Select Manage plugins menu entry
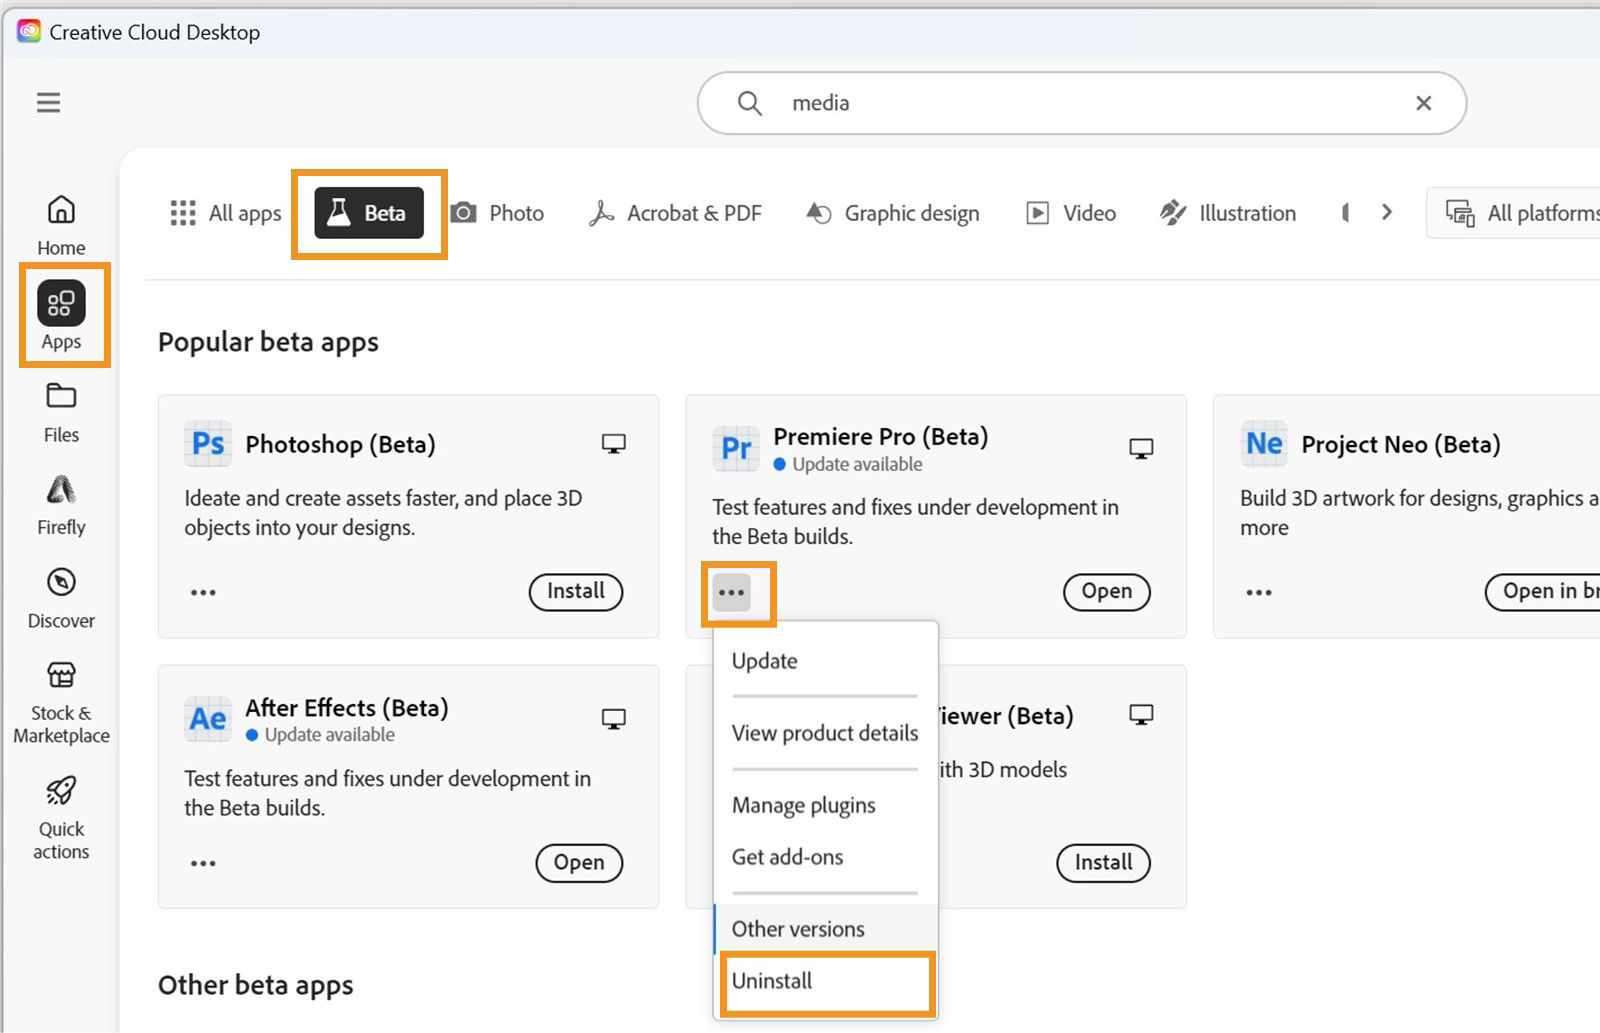The height and width of the screenshot is (1033, 1600). (803, 806)
